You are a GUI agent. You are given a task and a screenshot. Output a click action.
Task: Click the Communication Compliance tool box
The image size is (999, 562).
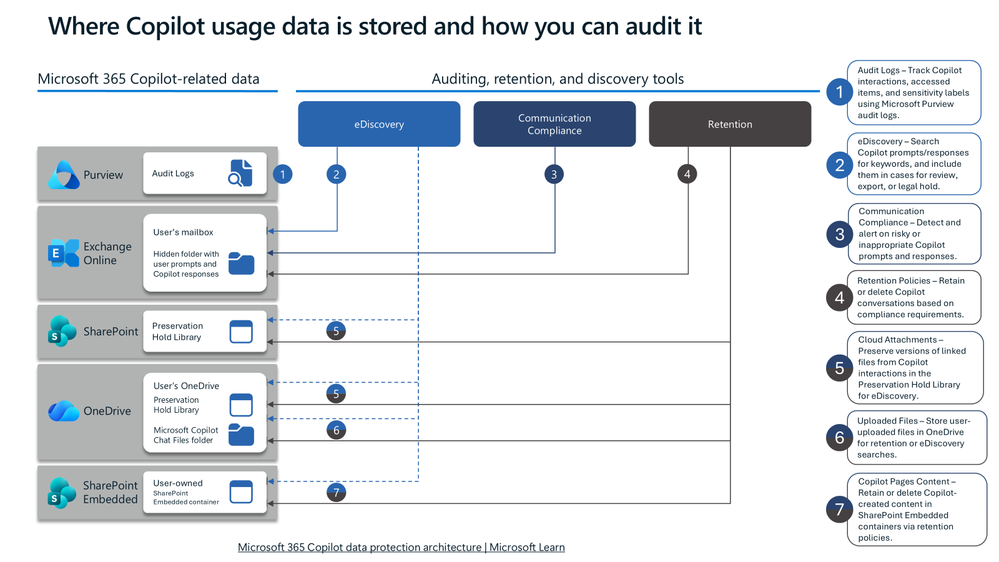coord(554,124)
